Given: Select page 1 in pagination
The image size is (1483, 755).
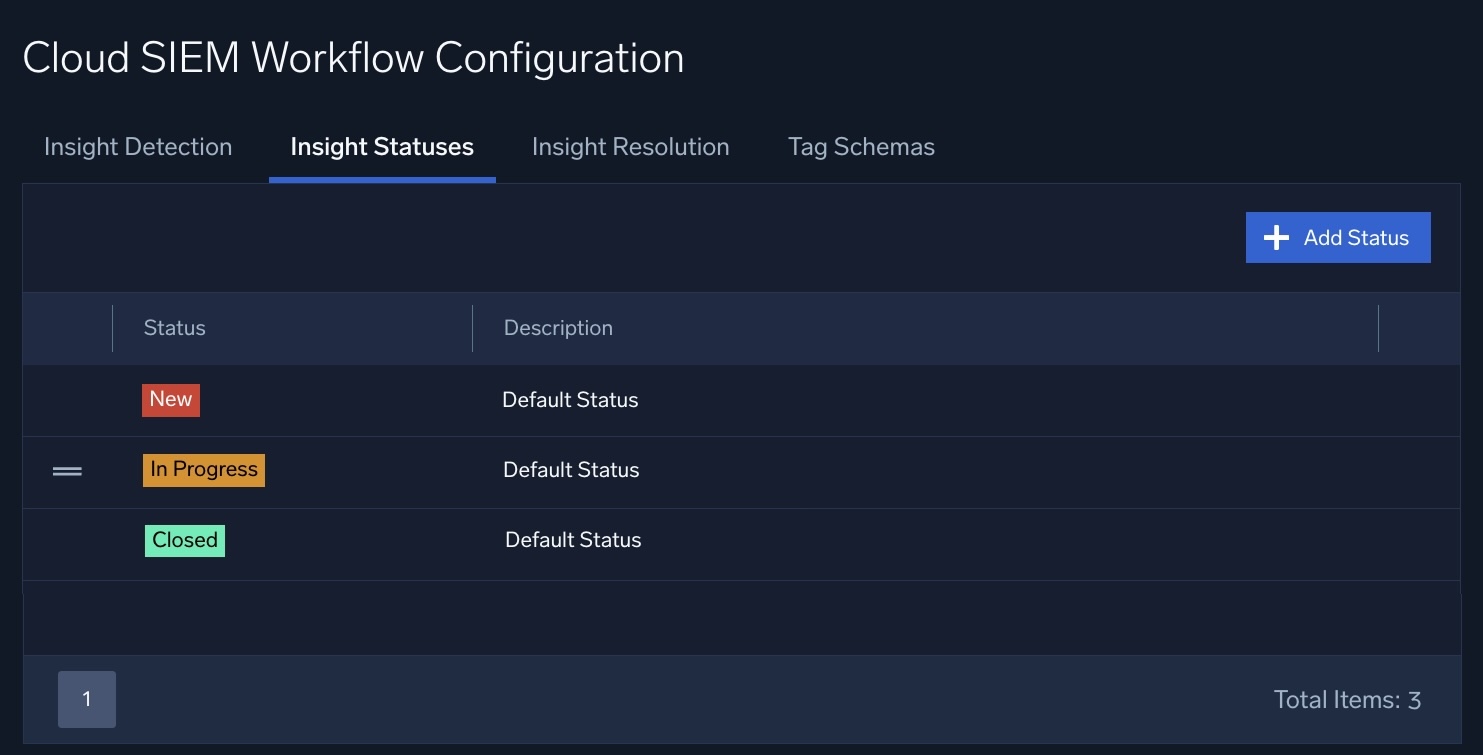Looking at the screenshot, I should click(87, 699).
